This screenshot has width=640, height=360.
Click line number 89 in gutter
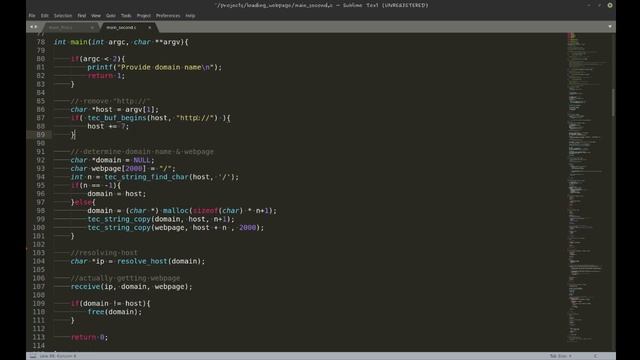[x=41, y=135]
